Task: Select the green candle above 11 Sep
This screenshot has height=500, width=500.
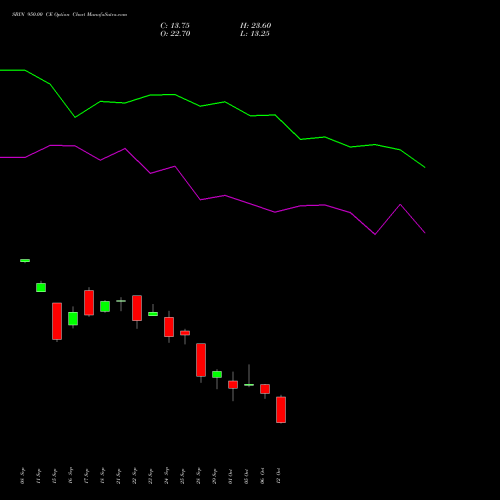Action: click(41, 287)
